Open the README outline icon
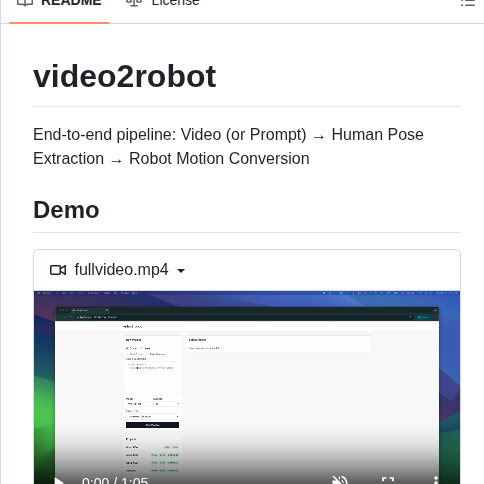This screenshot has width=484, height=484. tap(467, 3)
